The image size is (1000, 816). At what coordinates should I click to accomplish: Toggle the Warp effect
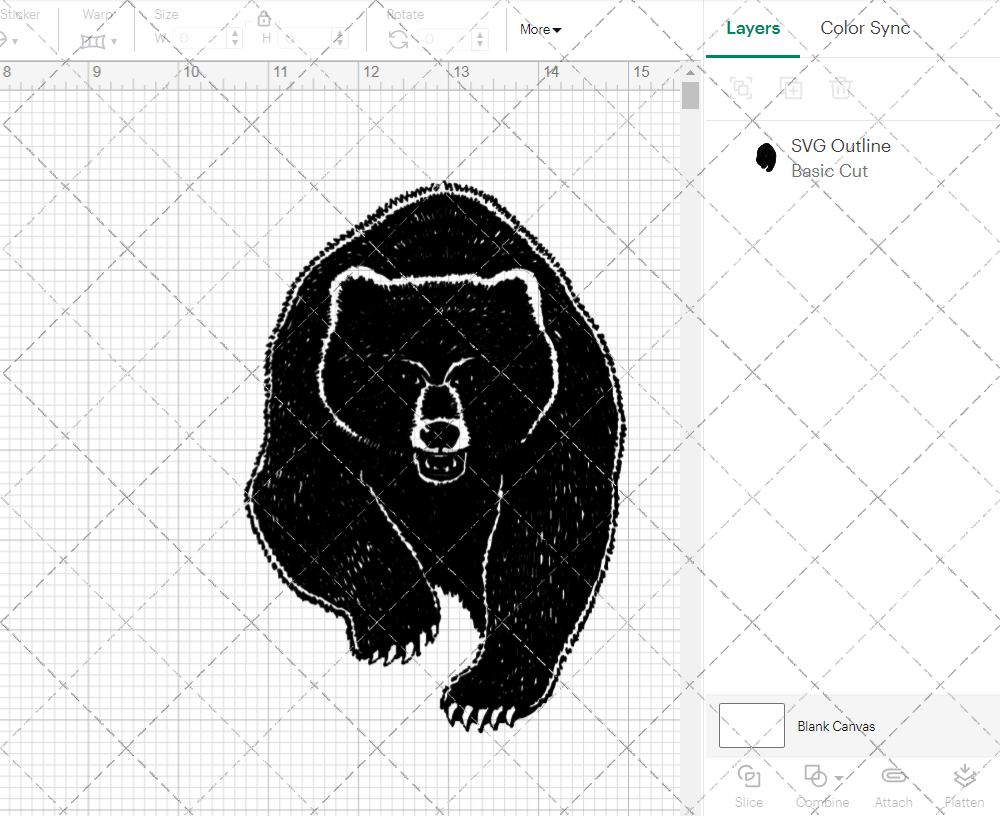93,40
